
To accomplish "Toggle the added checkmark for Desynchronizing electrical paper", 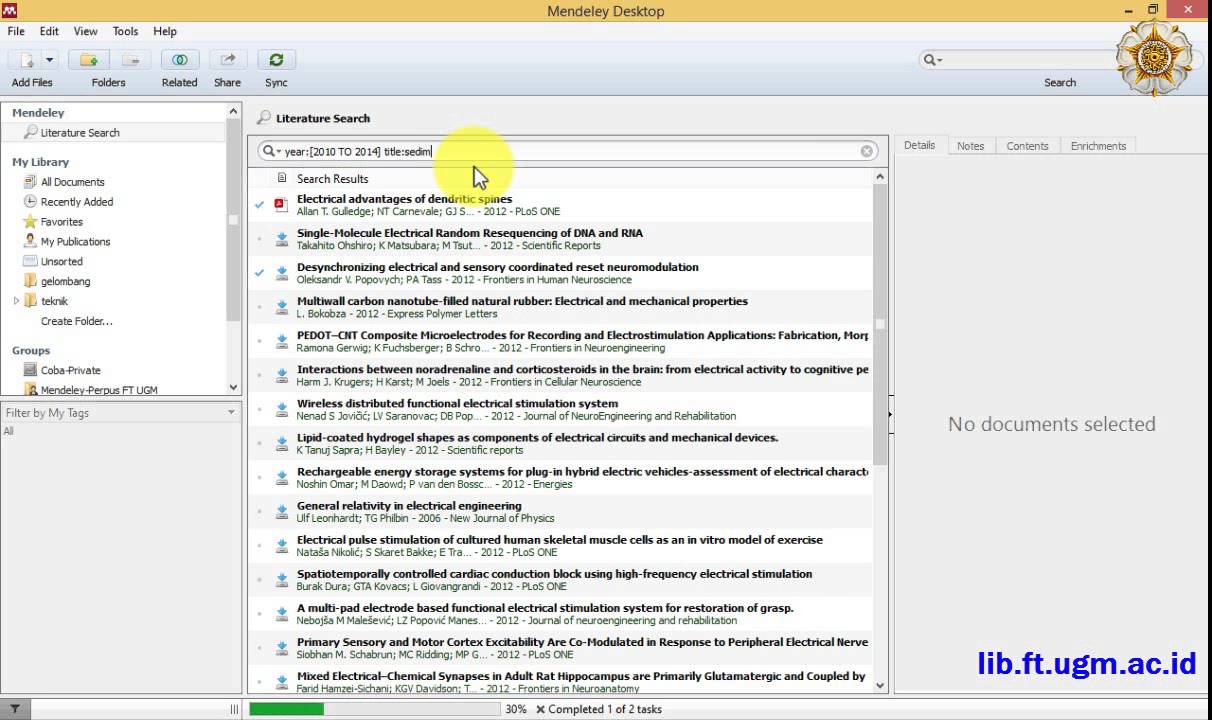I will click(260, 272).
